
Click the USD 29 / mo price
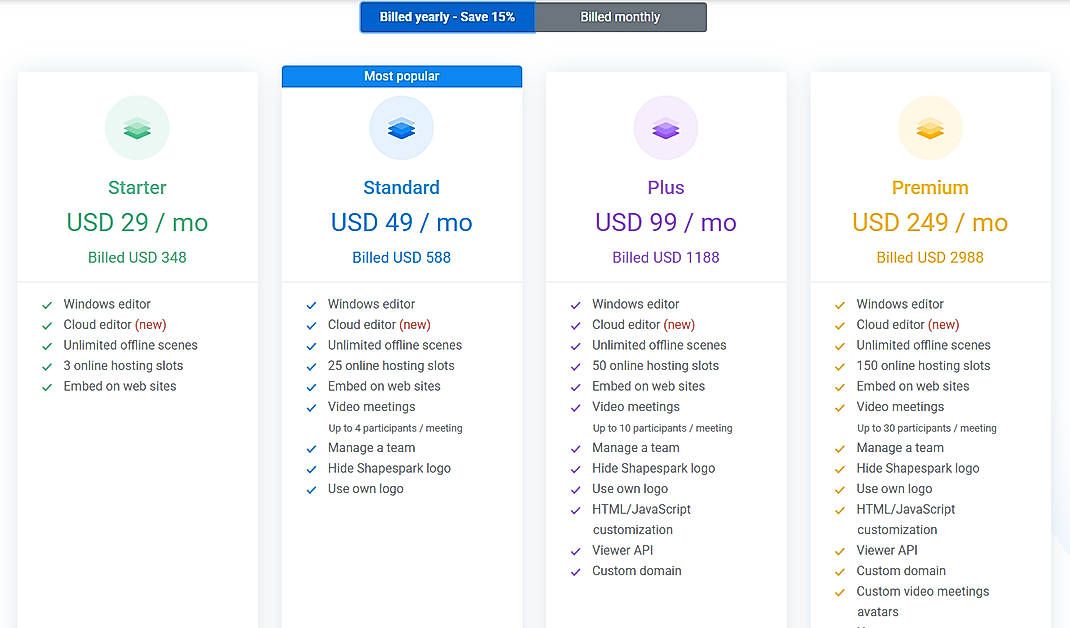click(137, 223)
